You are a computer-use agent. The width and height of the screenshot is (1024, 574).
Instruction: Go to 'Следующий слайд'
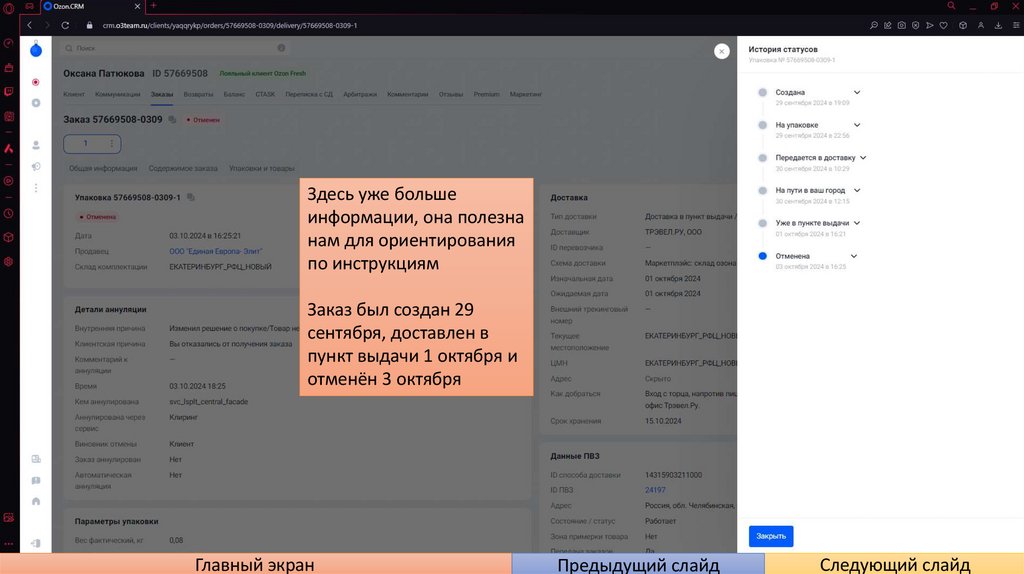click(x=894, y=564)
